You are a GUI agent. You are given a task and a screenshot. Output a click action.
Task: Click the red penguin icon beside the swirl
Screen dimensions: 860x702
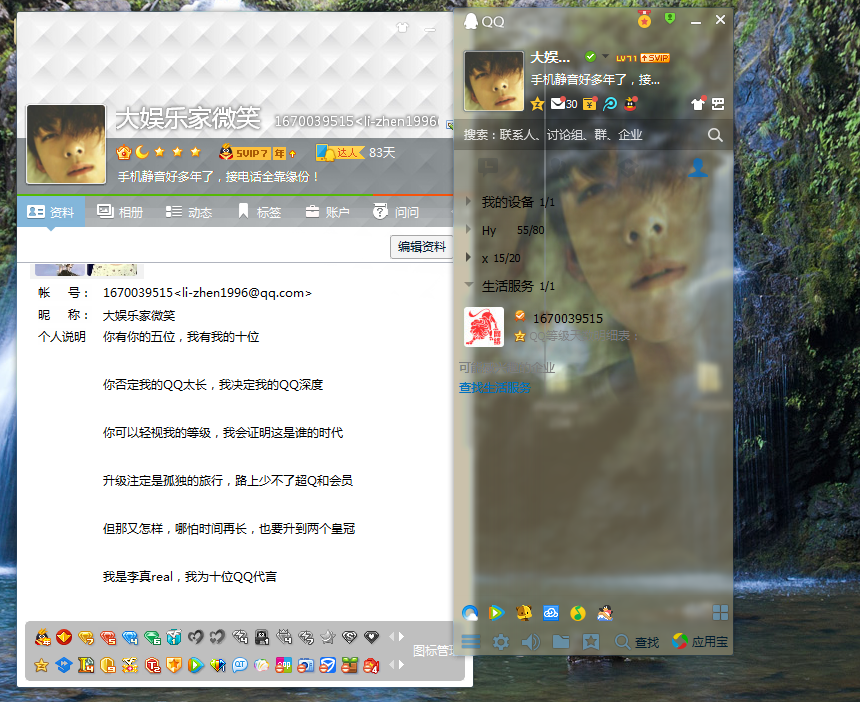coord(631,103)
